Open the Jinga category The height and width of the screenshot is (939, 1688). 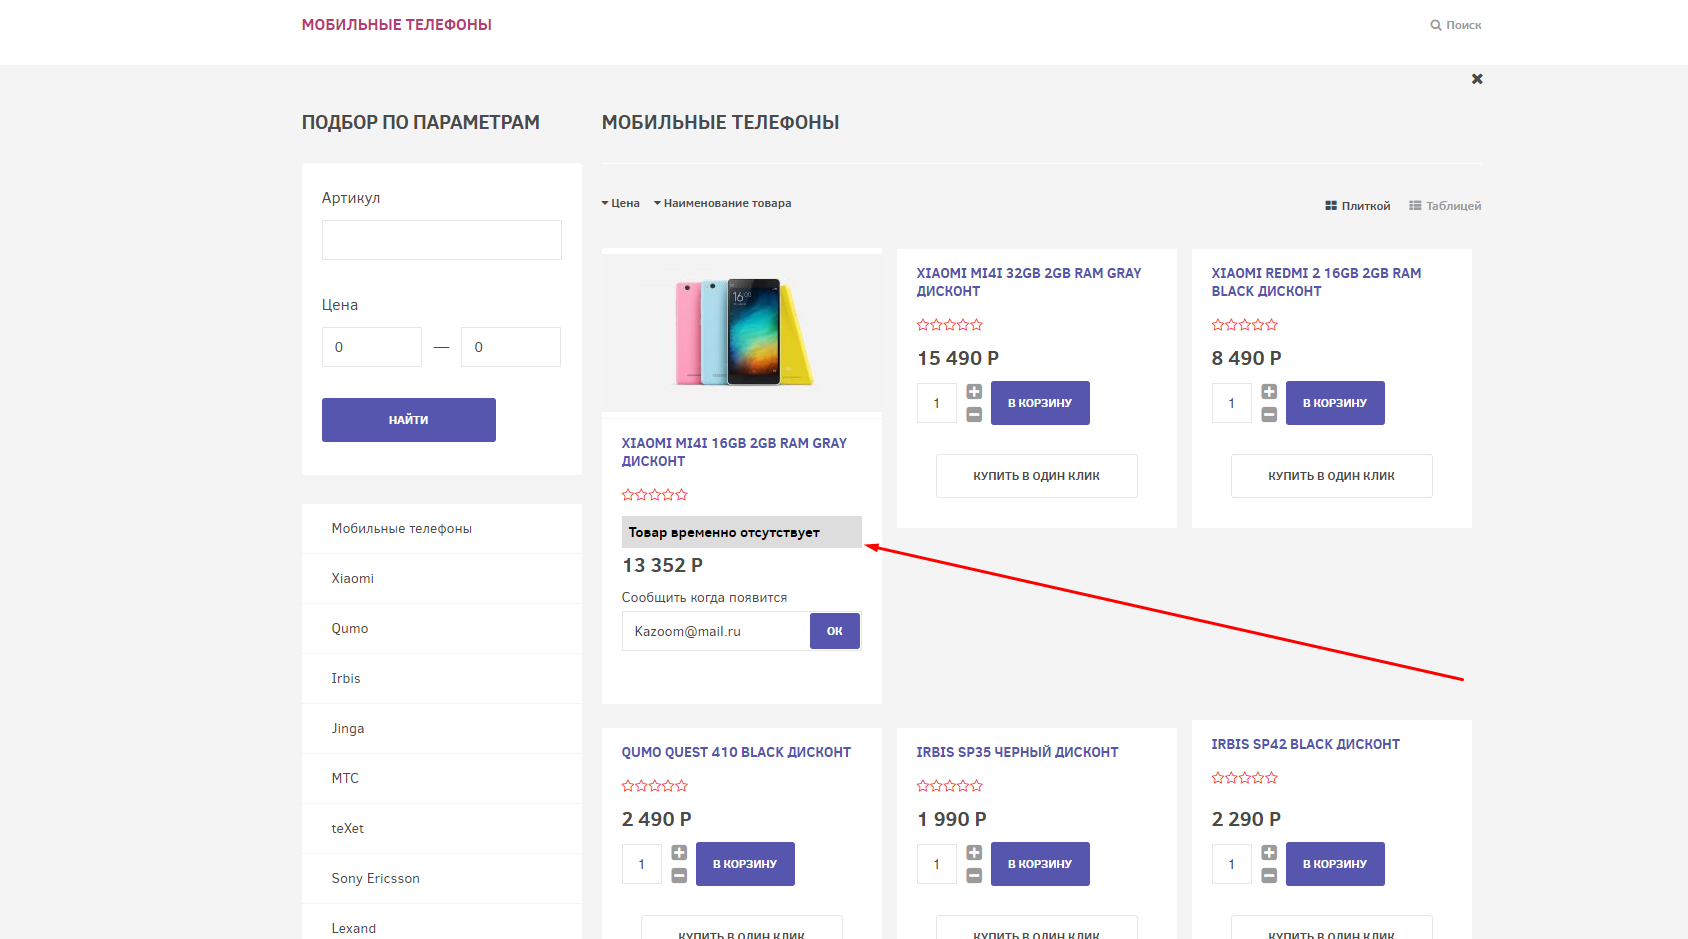tap(442, 729)
